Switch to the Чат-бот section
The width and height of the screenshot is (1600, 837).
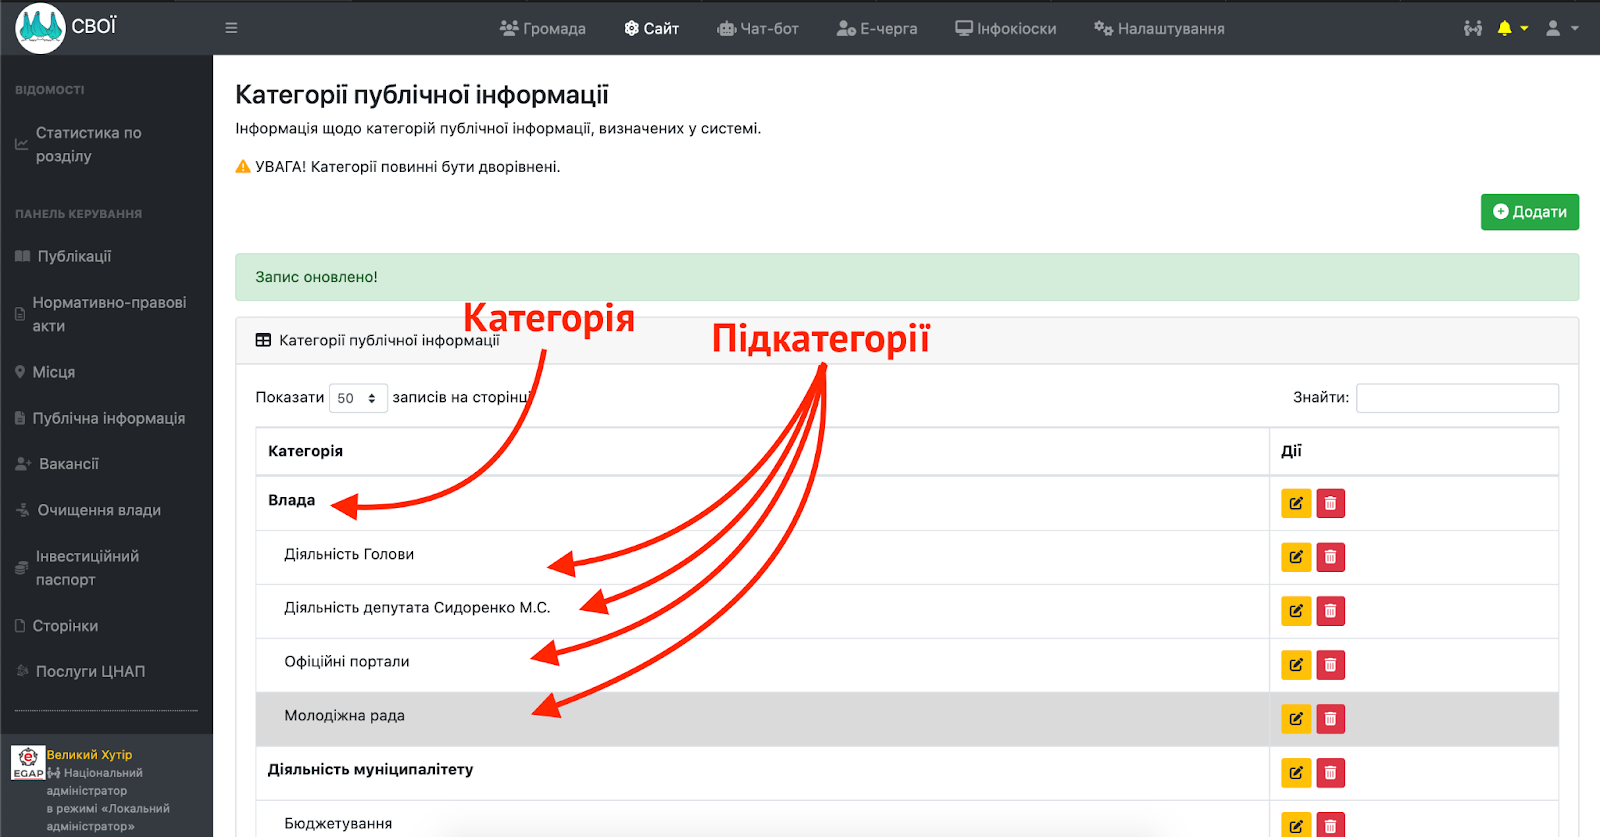pos(758,28)
